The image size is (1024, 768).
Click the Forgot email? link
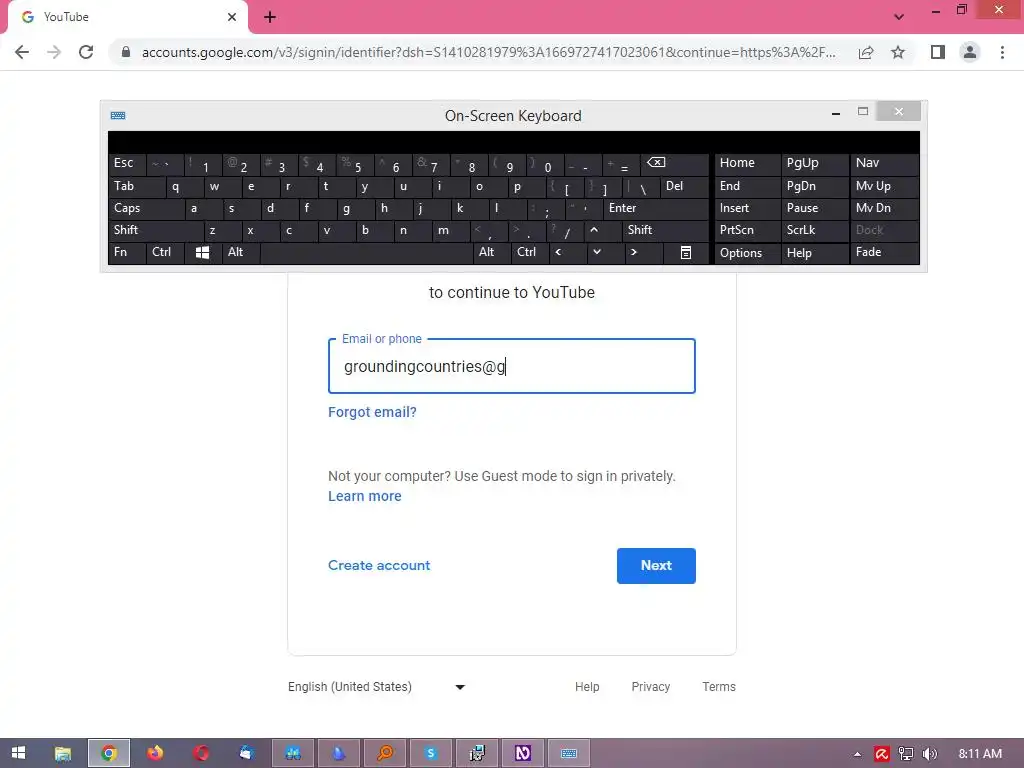[x=372, y=412]
